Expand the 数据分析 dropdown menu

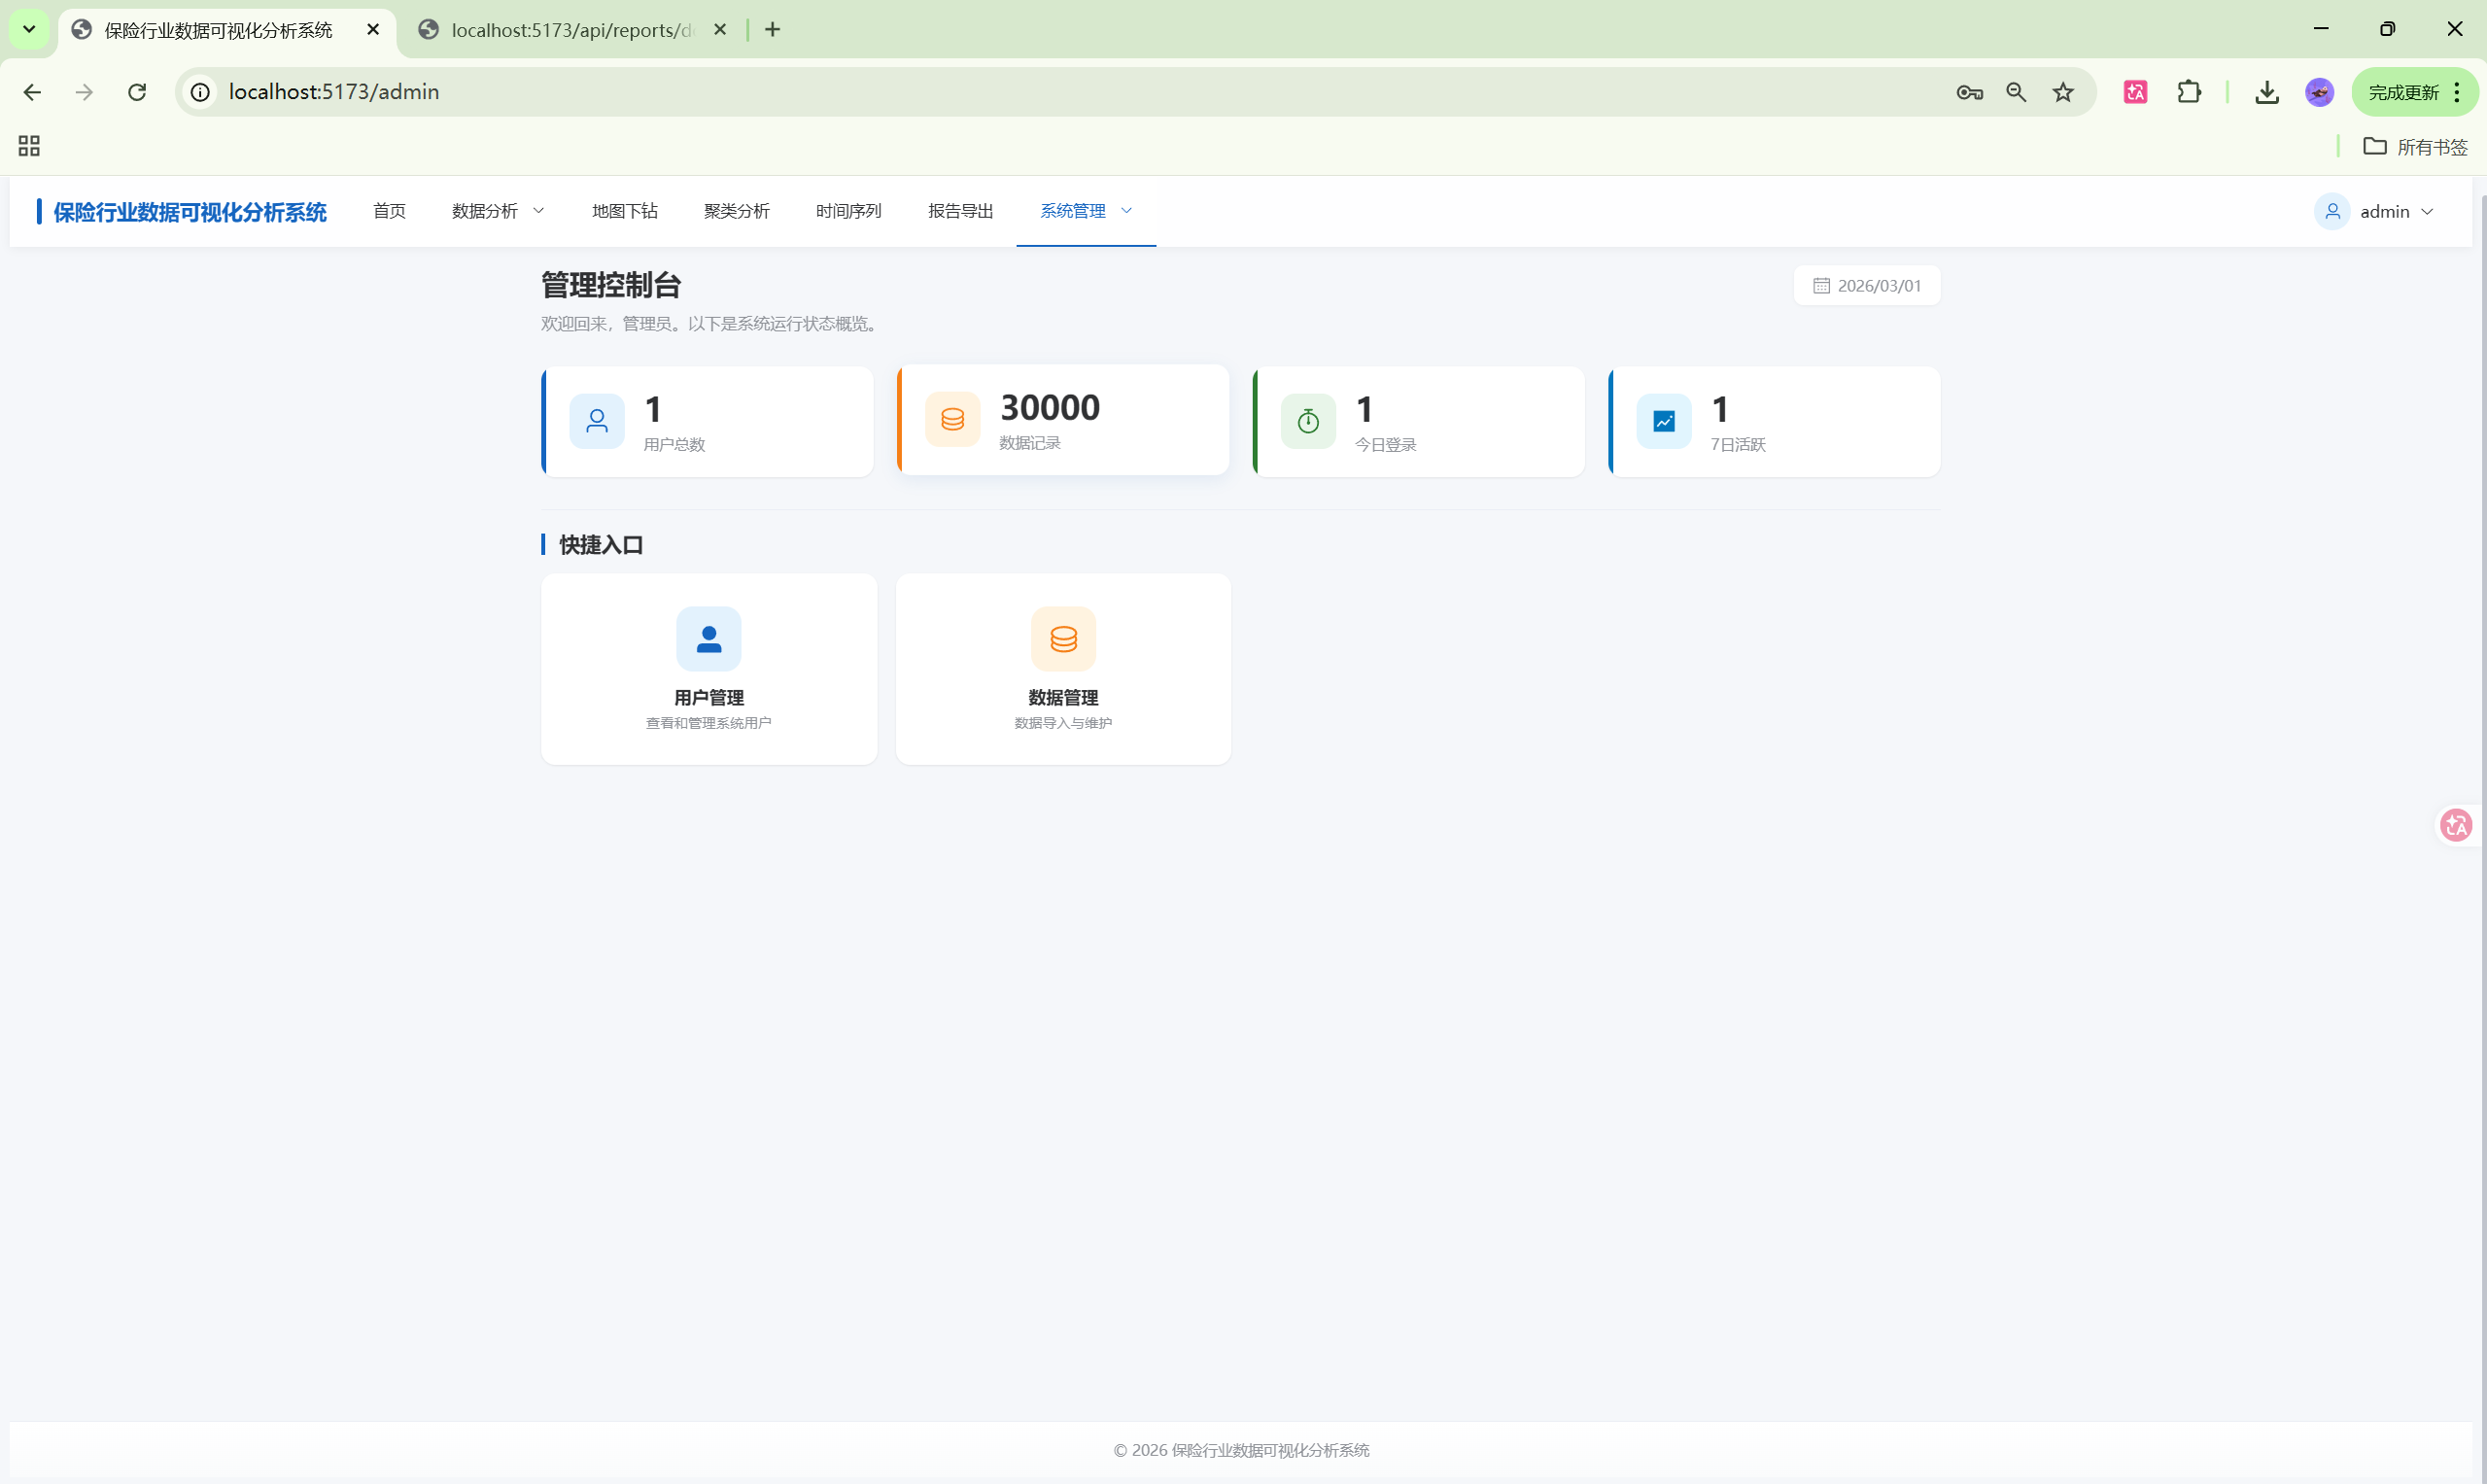[498, 211]
